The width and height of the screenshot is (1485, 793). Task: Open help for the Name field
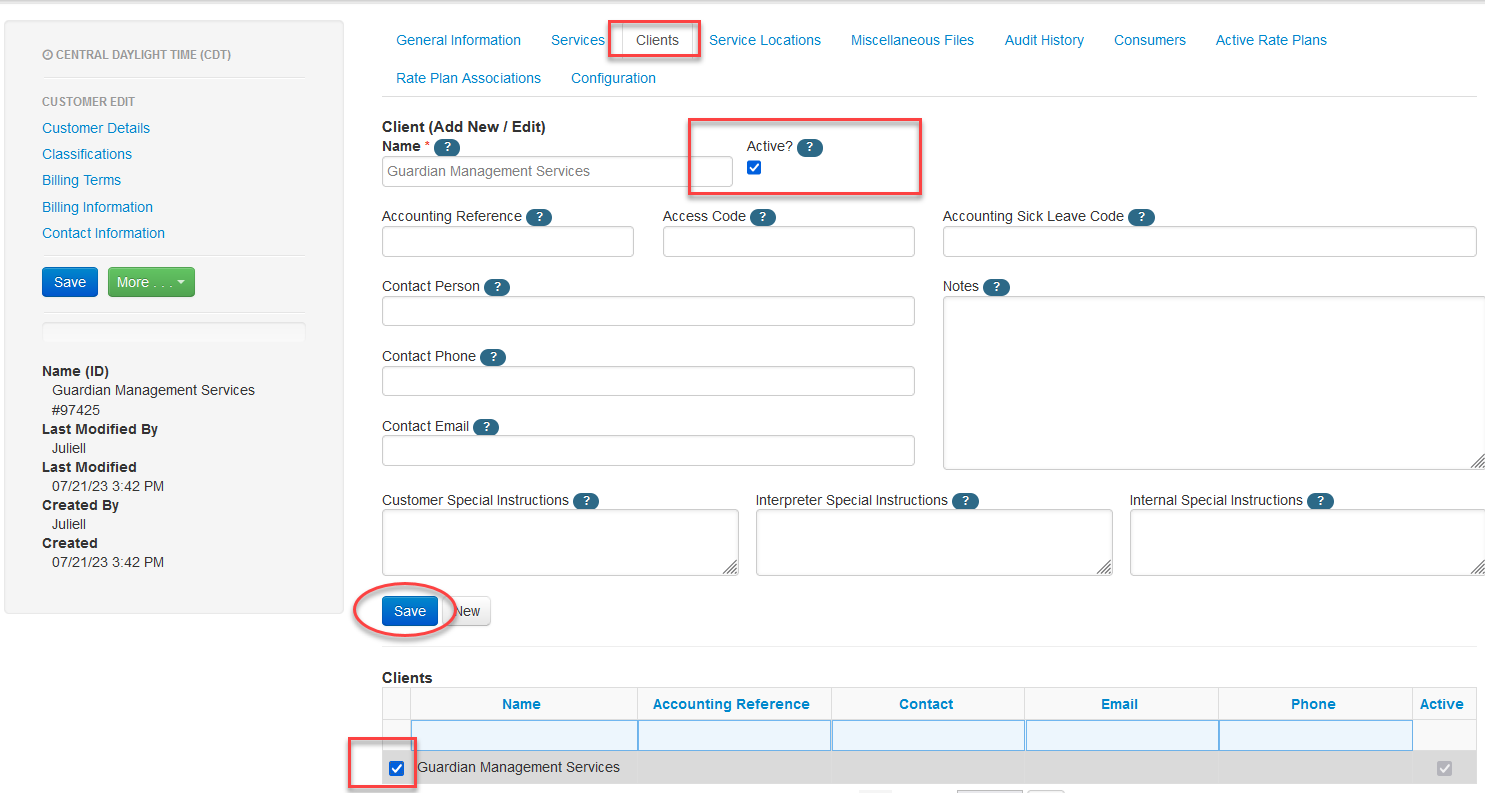point(446,146)
